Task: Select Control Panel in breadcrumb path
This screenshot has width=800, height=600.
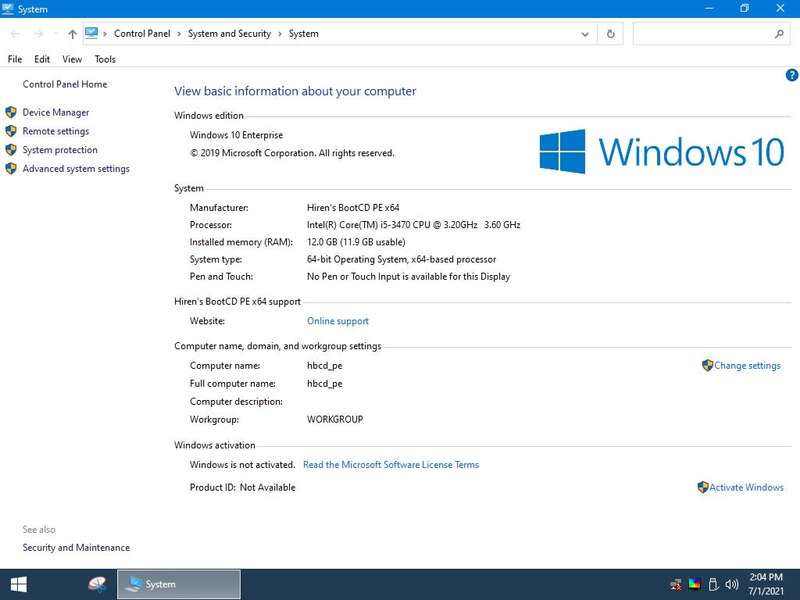Action: tap(142, 34)
